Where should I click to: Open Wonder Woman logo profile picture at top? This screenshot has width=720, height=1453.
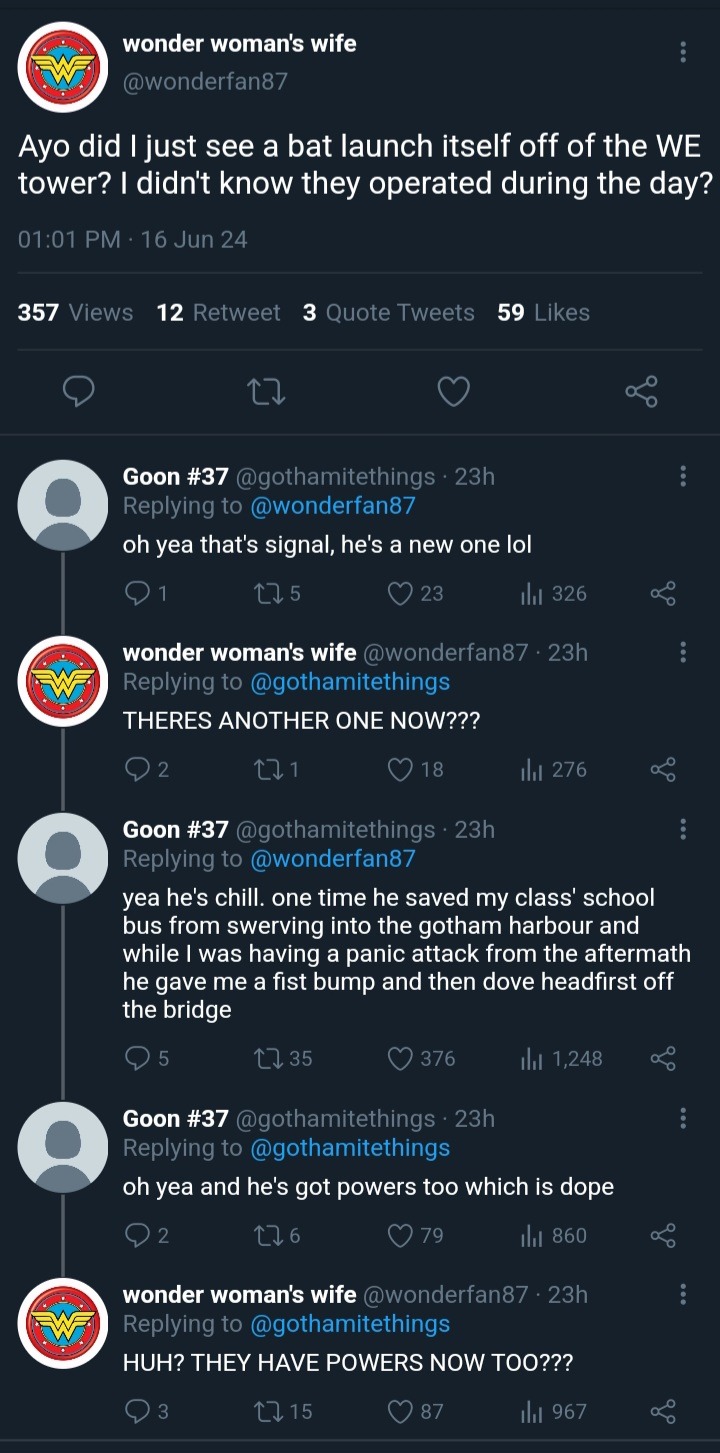[64, 66]
